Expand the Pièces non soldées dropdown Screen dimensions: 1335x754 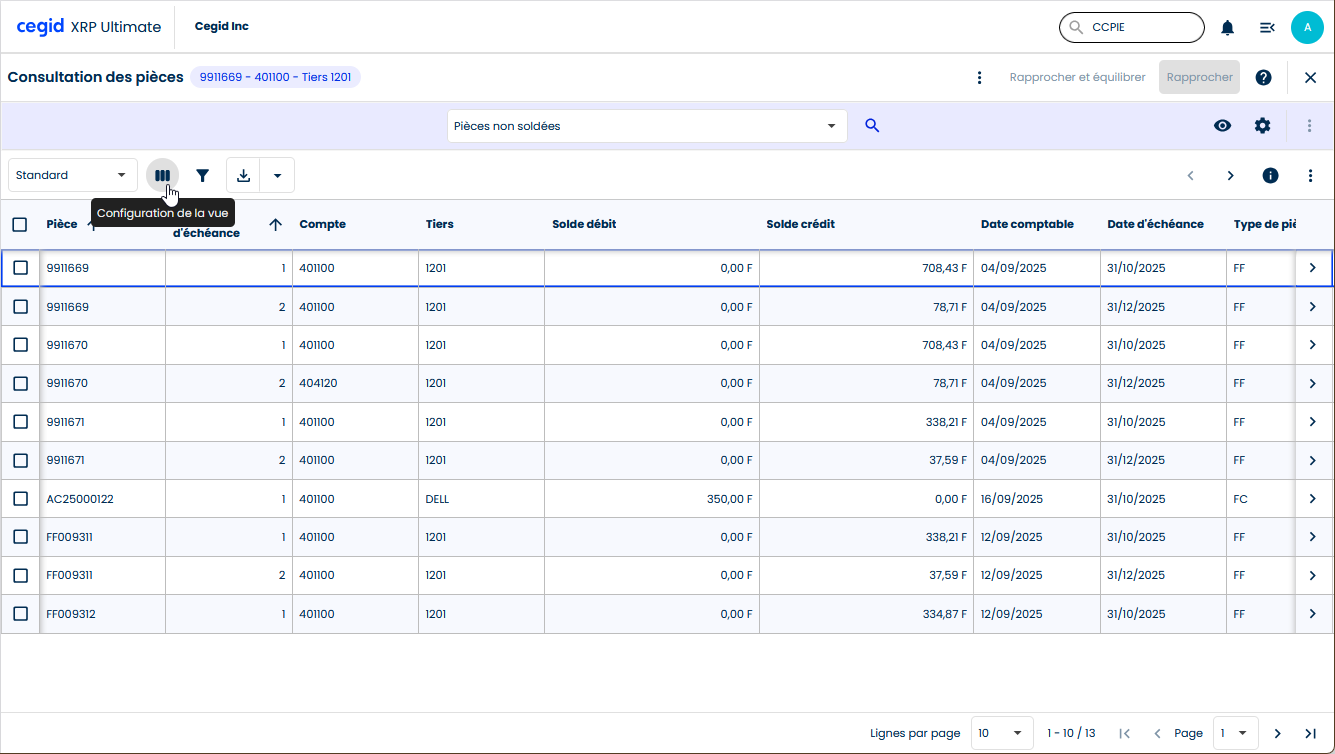point(646,126)
